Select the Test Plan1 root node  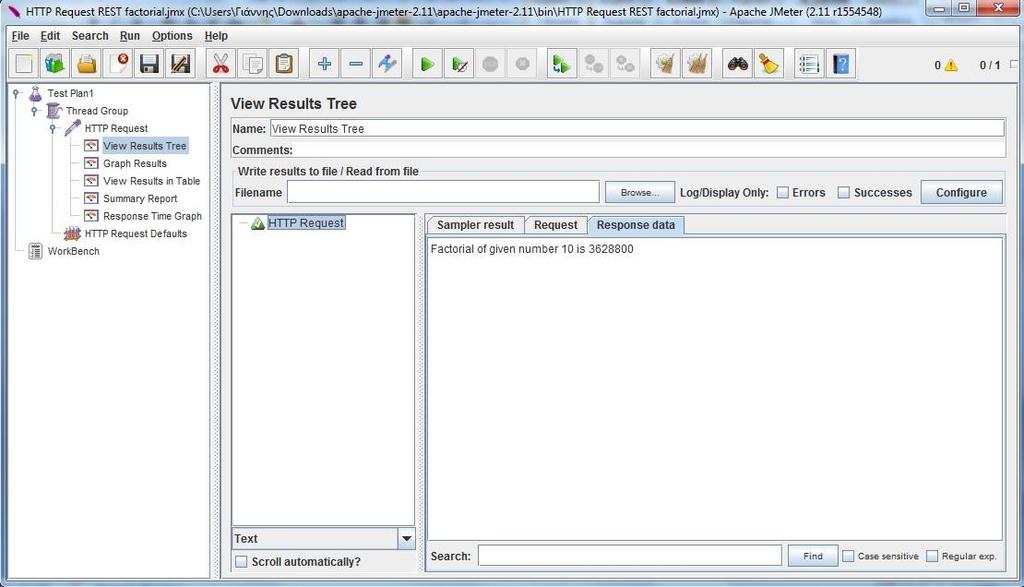click(70, 93)
